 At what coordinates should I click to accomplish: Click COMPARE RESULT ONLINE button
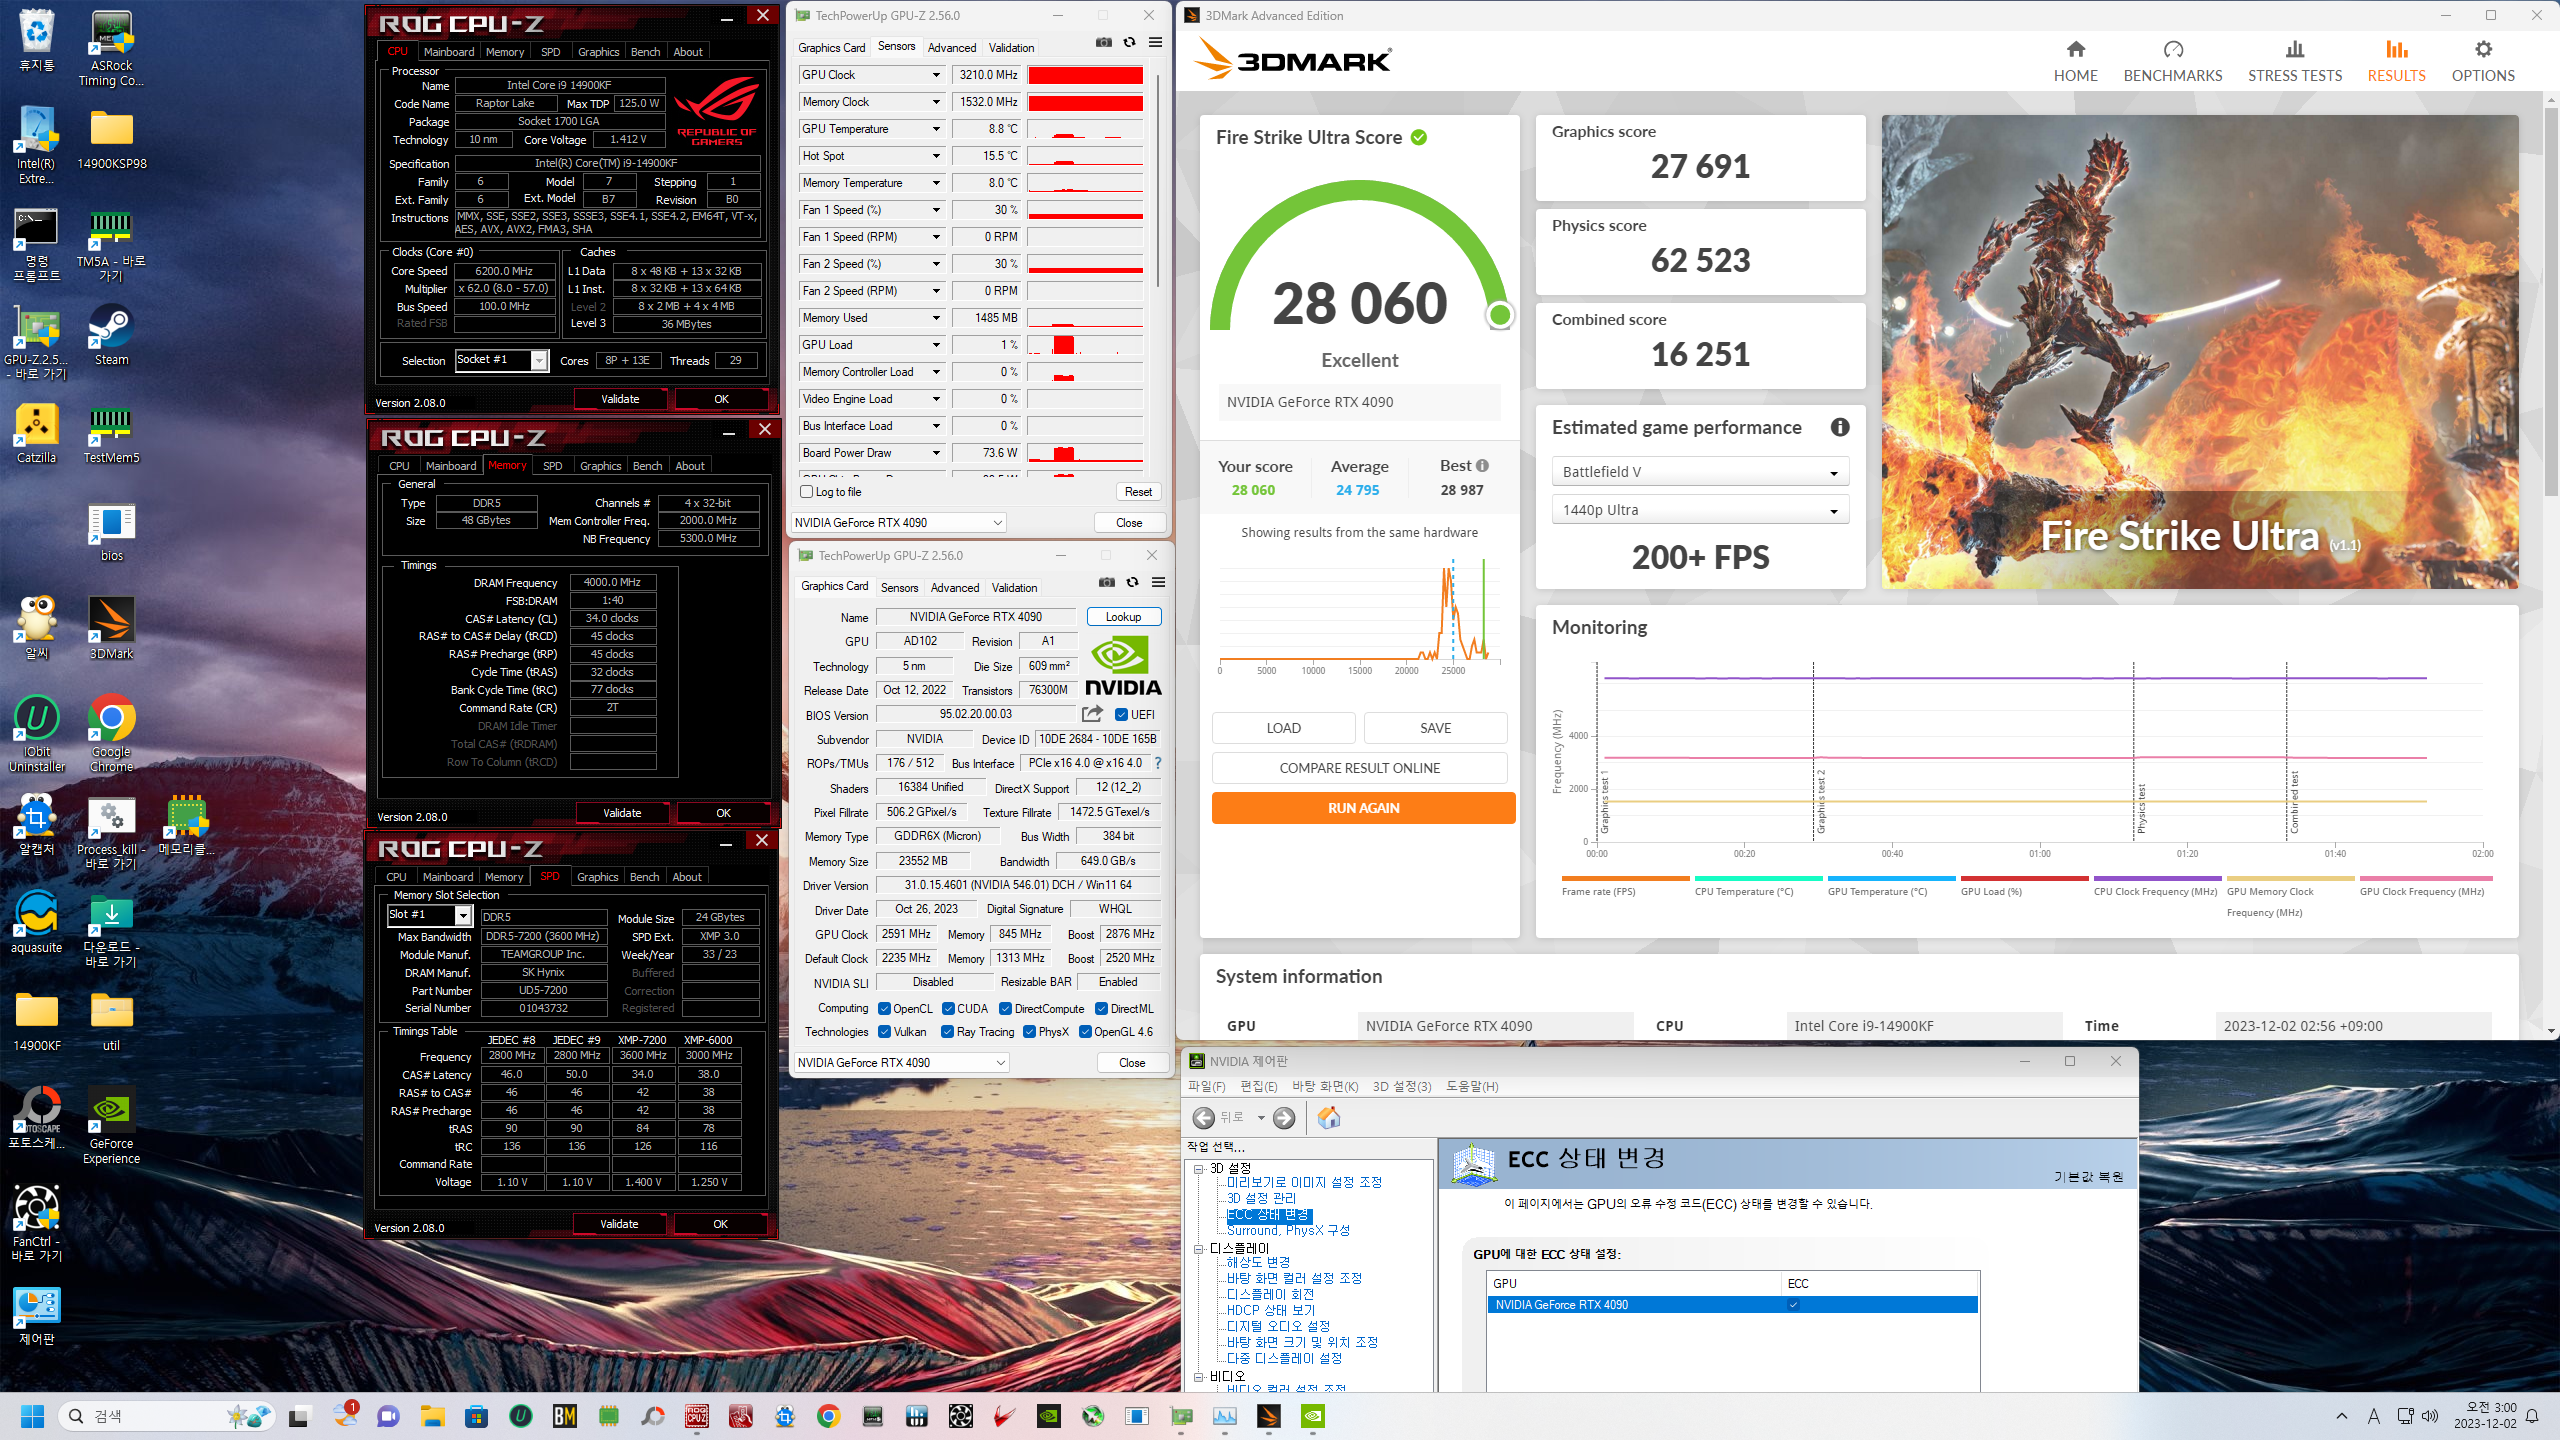[x=1360, y=768]
